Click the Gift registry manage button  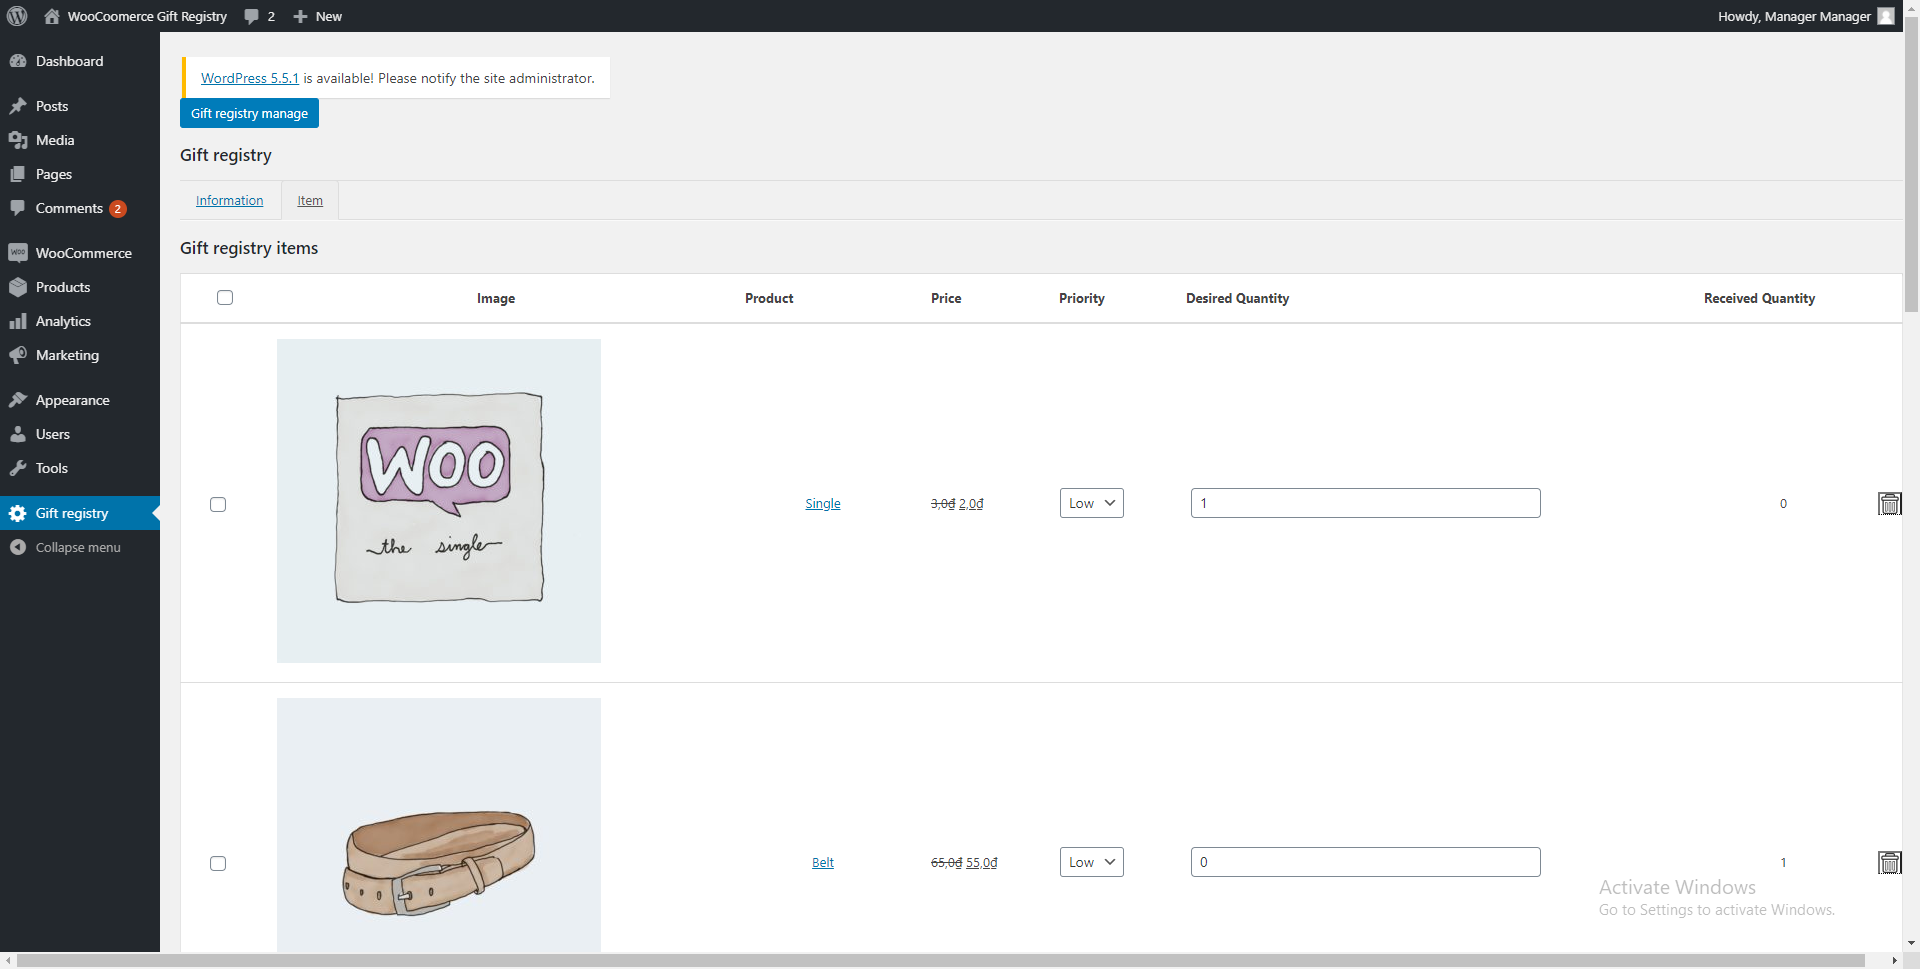(249, 113)
